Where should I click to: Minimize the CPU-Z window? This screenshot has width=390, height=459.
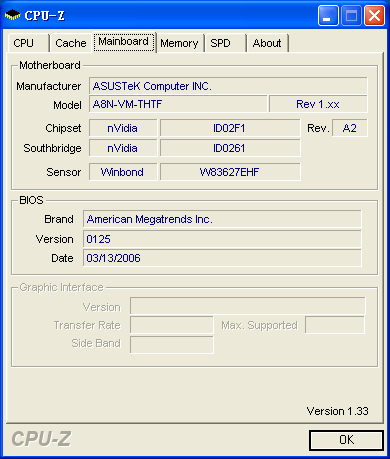click(x=328, y=15)
